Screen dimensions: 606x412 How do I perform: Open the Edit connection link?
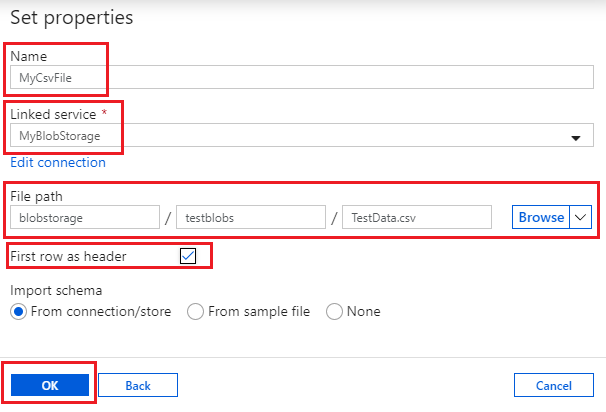57,162
